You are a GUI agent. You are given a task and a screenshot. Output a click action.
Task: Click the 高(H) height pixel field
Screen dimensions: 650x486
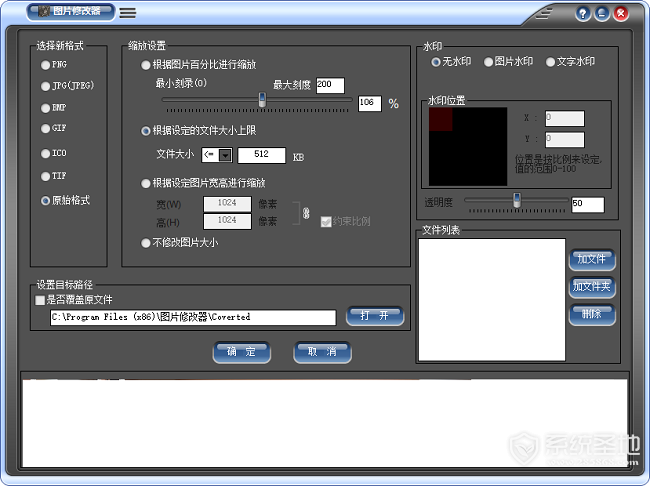click(227, 221)
